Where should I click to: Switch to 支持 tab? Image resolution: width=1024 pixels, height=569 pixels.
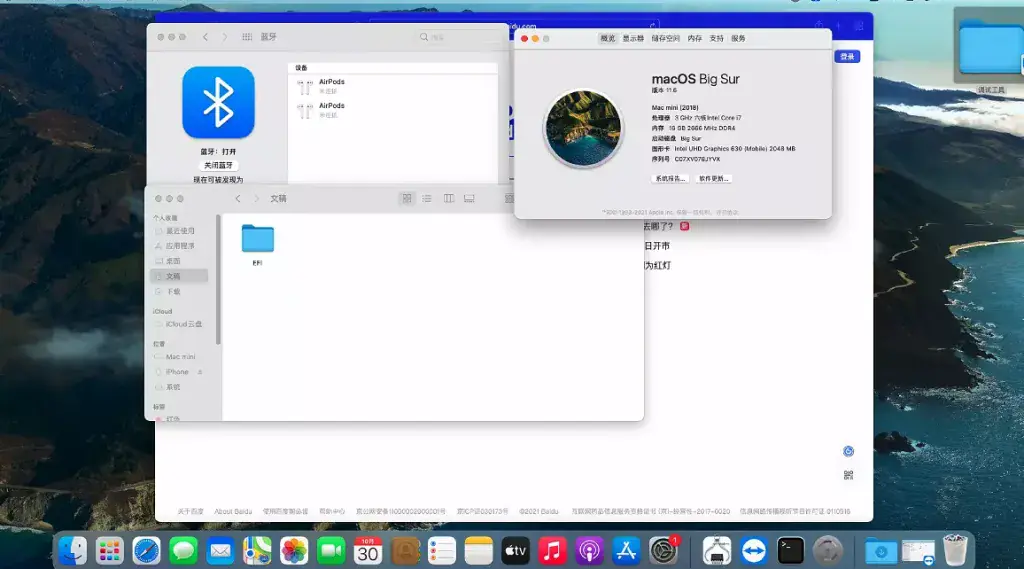click(716, 39)
